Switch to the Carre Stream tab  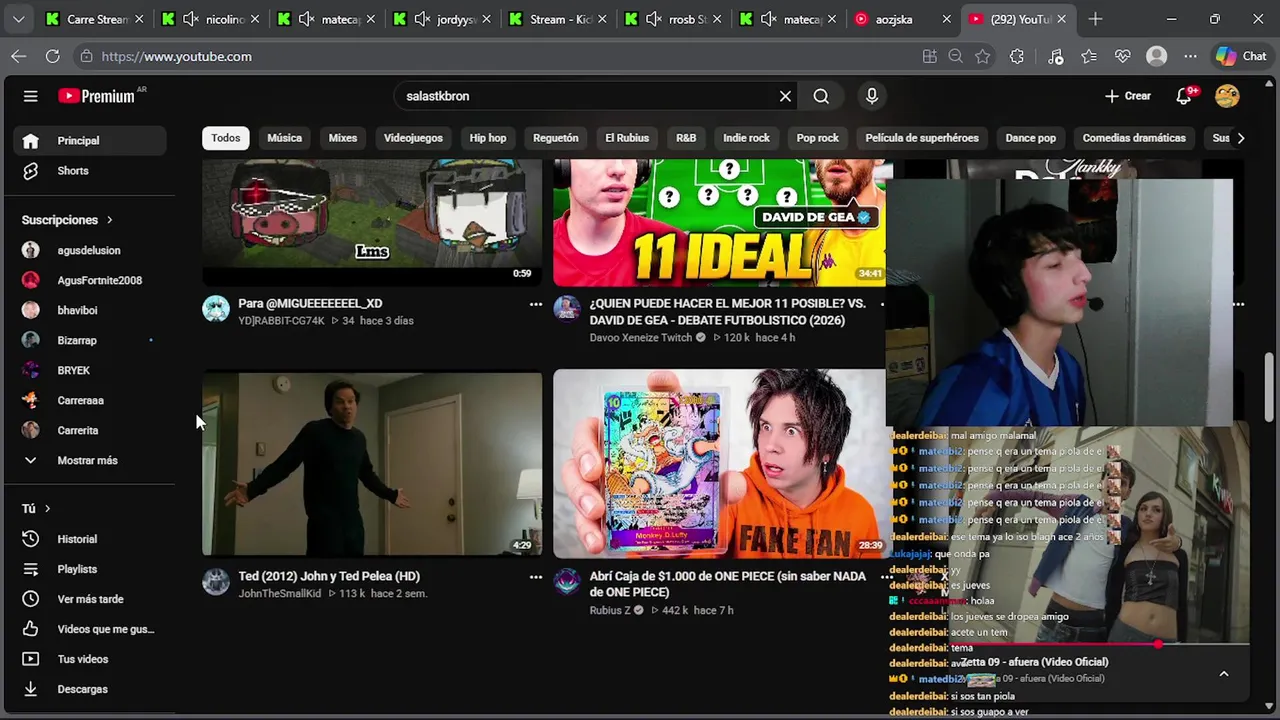coord(95,19)
